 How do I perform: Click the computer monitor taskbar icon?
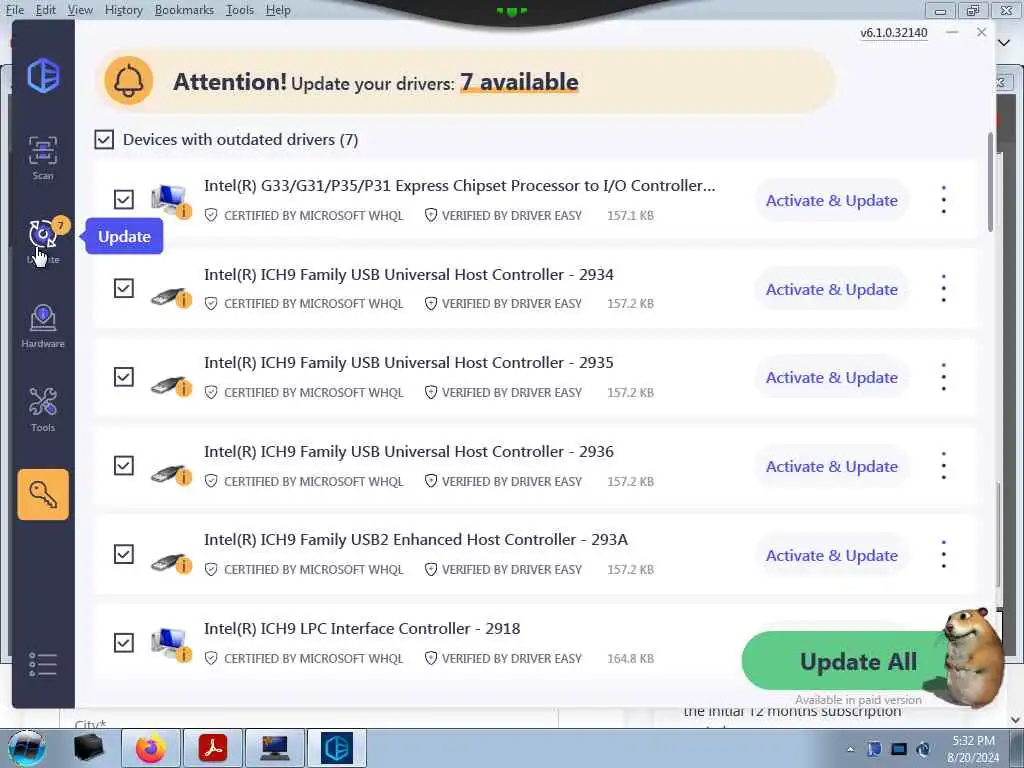[275, 748]
